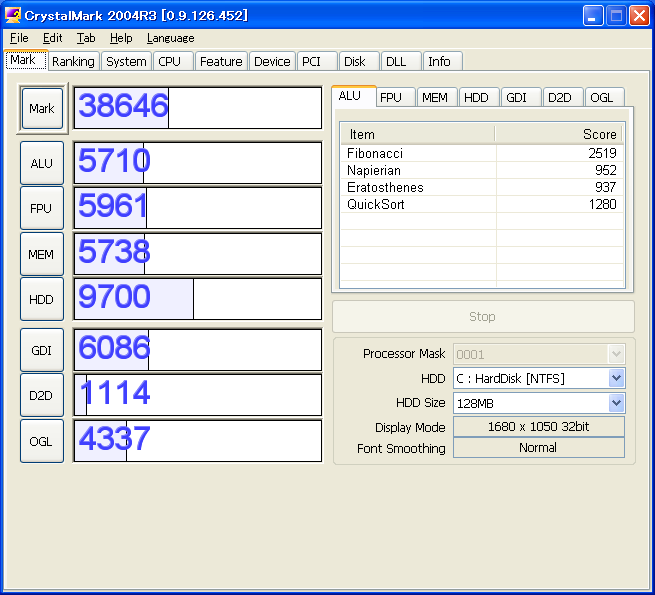This screenshot has height=595, width=655.
Task: Open the File menu
Action: (x=19, y=38)
